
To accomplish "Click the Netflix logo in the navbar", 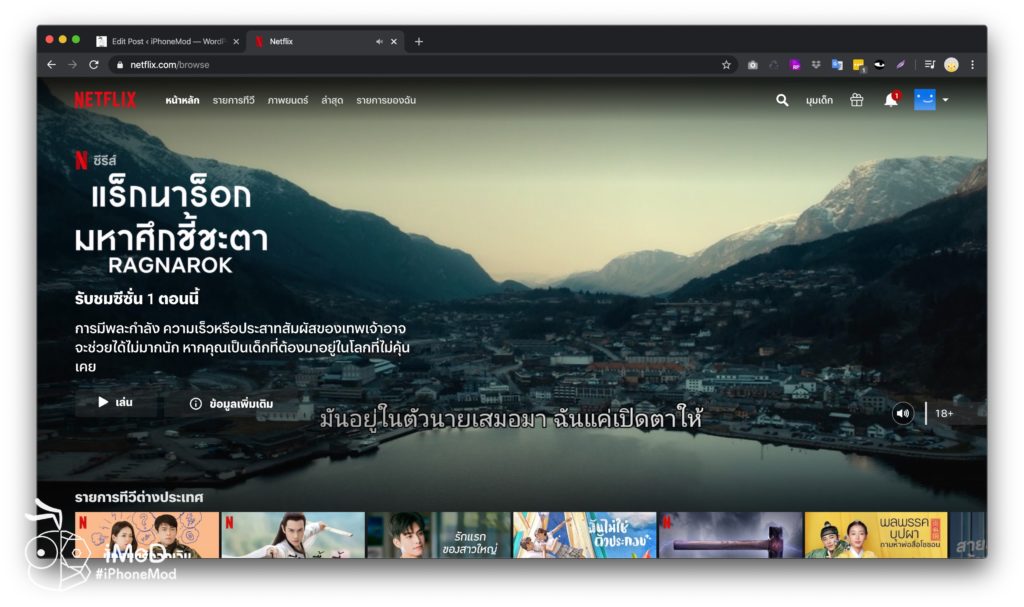I will tap(107, 99).
